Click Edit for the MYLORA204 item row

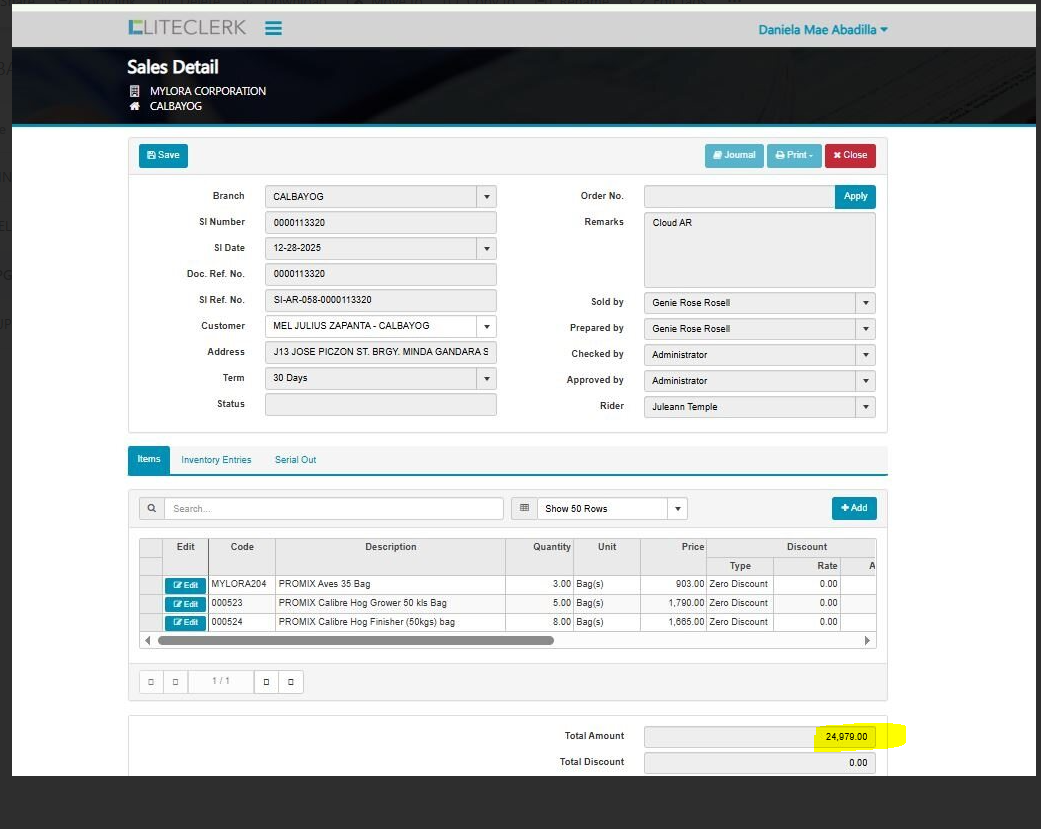185,585
